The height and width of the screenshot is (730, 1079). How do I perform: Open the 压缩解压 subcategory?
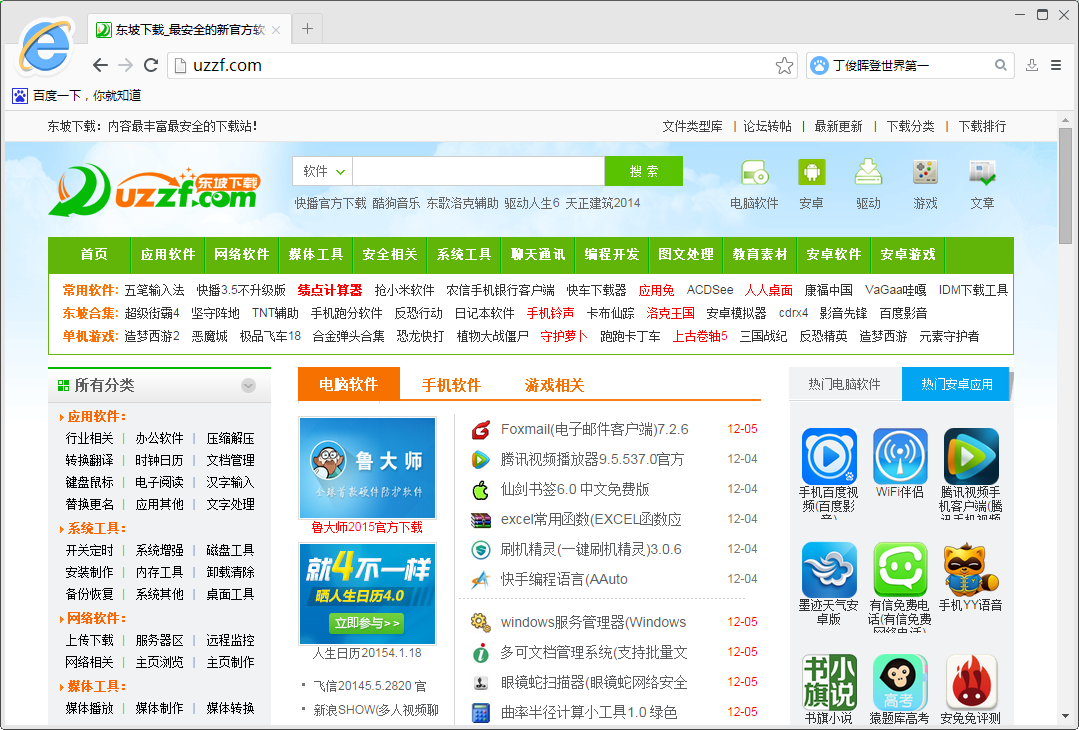click(231, 438)
